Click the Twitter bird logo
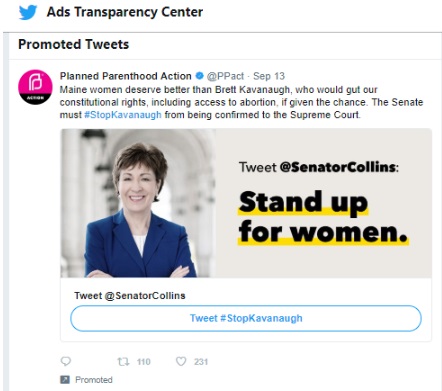This screenshot has width=442, height=391. pos(28,12)
